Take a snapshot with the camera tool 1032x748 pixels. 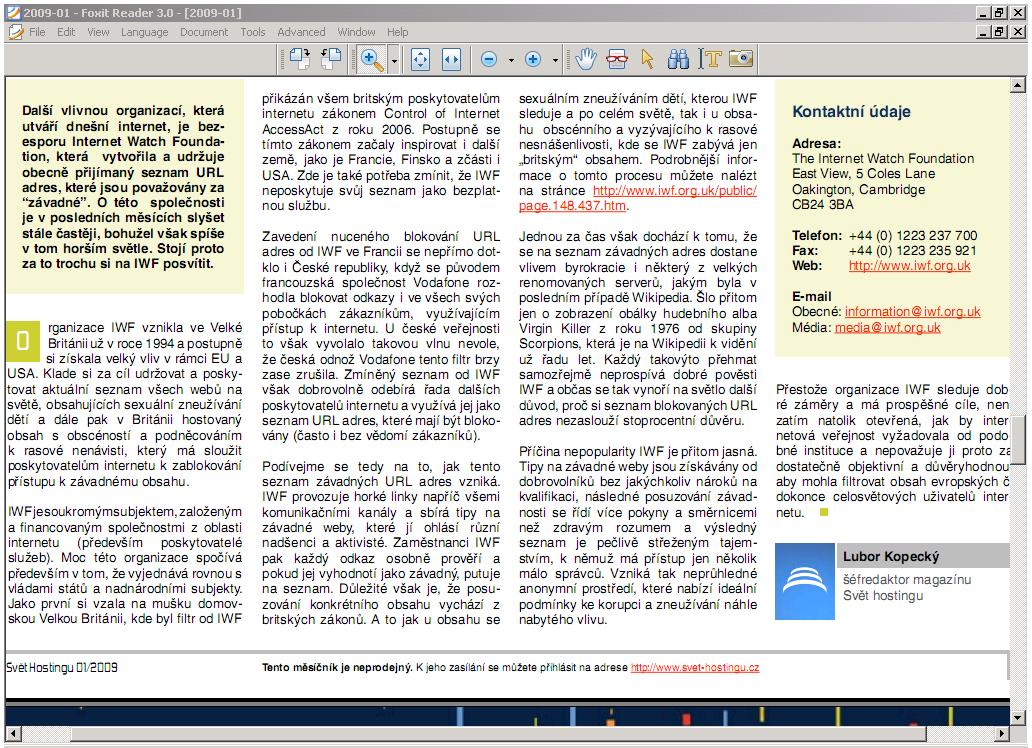[x=740, y=59]
